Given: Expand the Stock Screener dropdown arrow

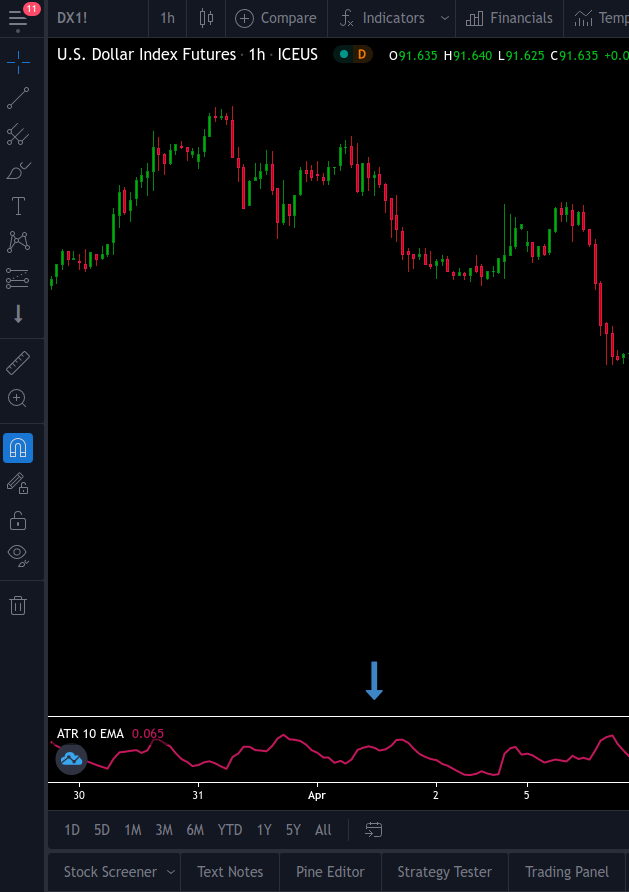Looking at the screenshot, I should [x=171, y=872].
